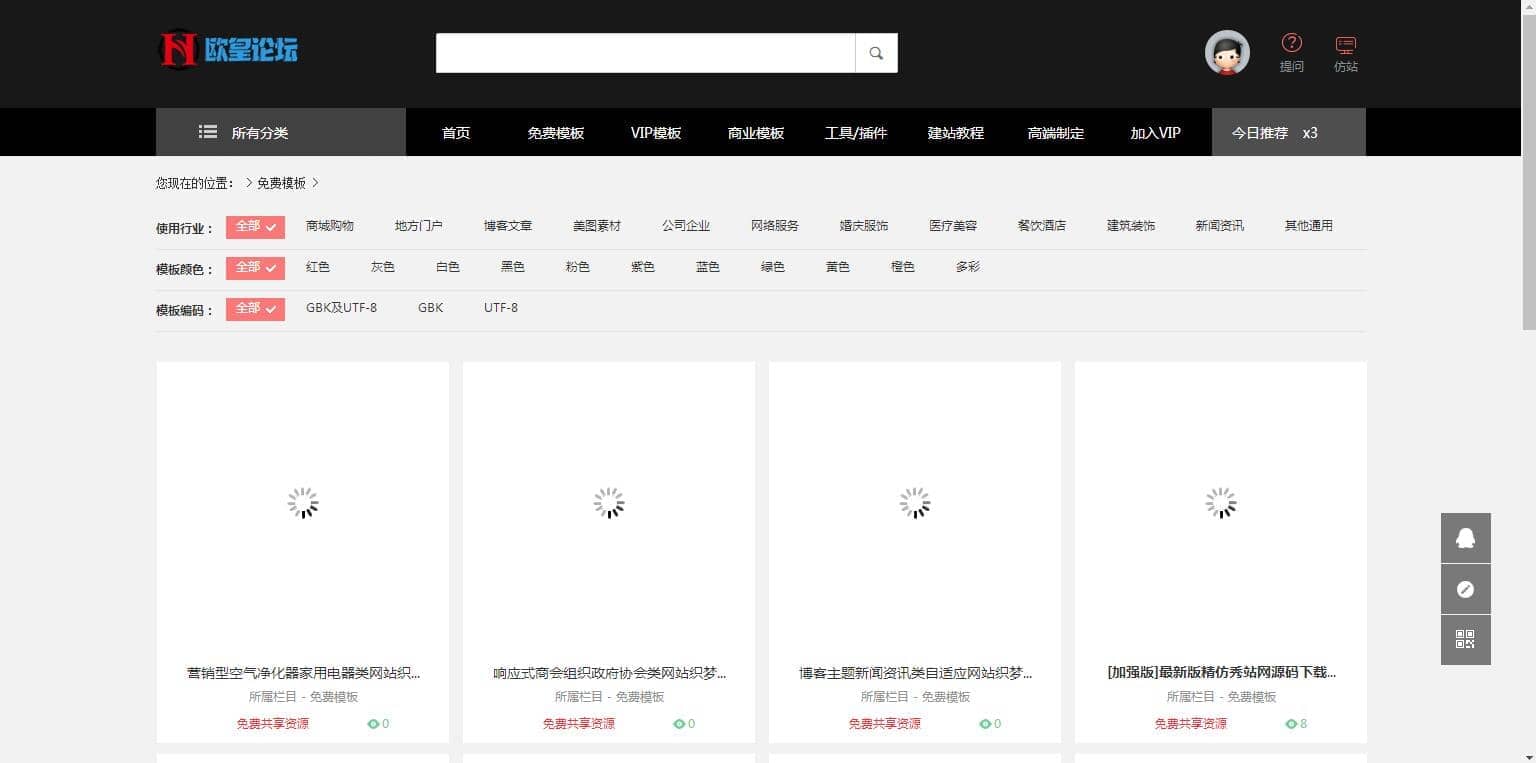The width and height of the screenshot is (1536, 763).
Task: Open the 加入VIP nav item
Action: click(x=1156, y=133)
